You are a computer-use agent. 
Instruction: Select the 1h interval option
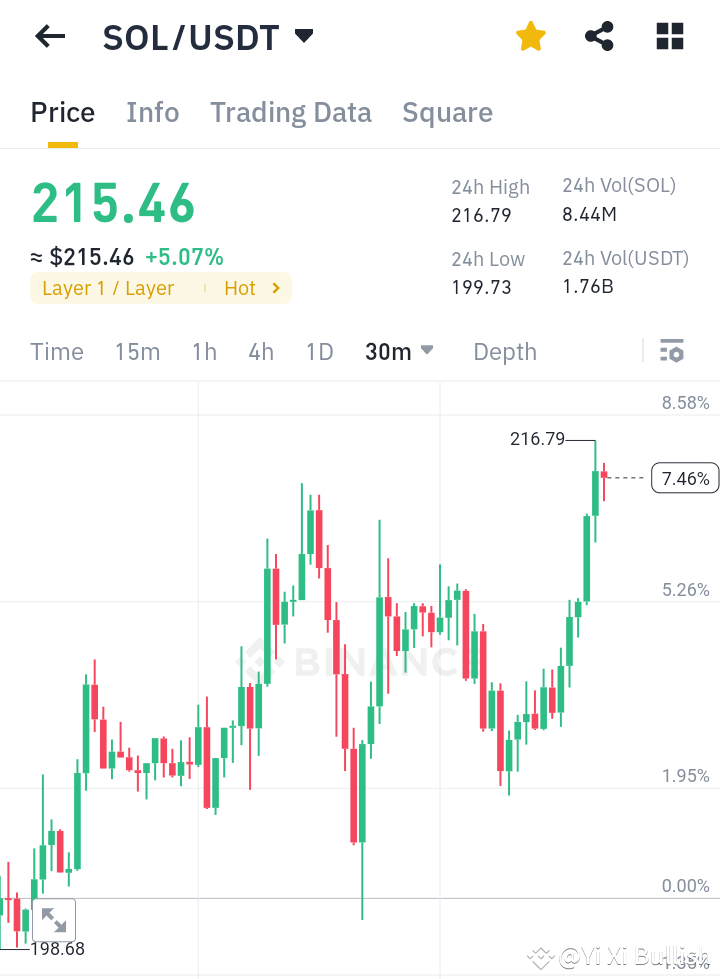coord(204,351)
